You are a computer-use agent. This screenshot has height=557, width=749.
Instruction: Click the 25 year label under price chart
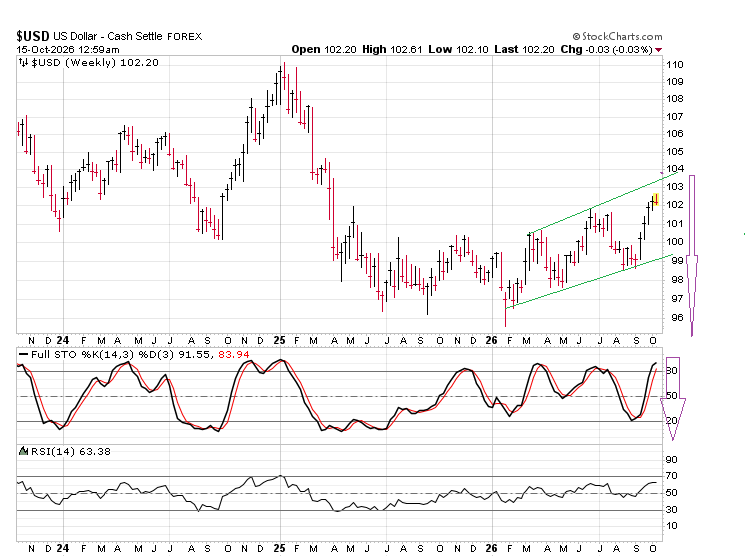pyautogui.click(x=279, y=340)
